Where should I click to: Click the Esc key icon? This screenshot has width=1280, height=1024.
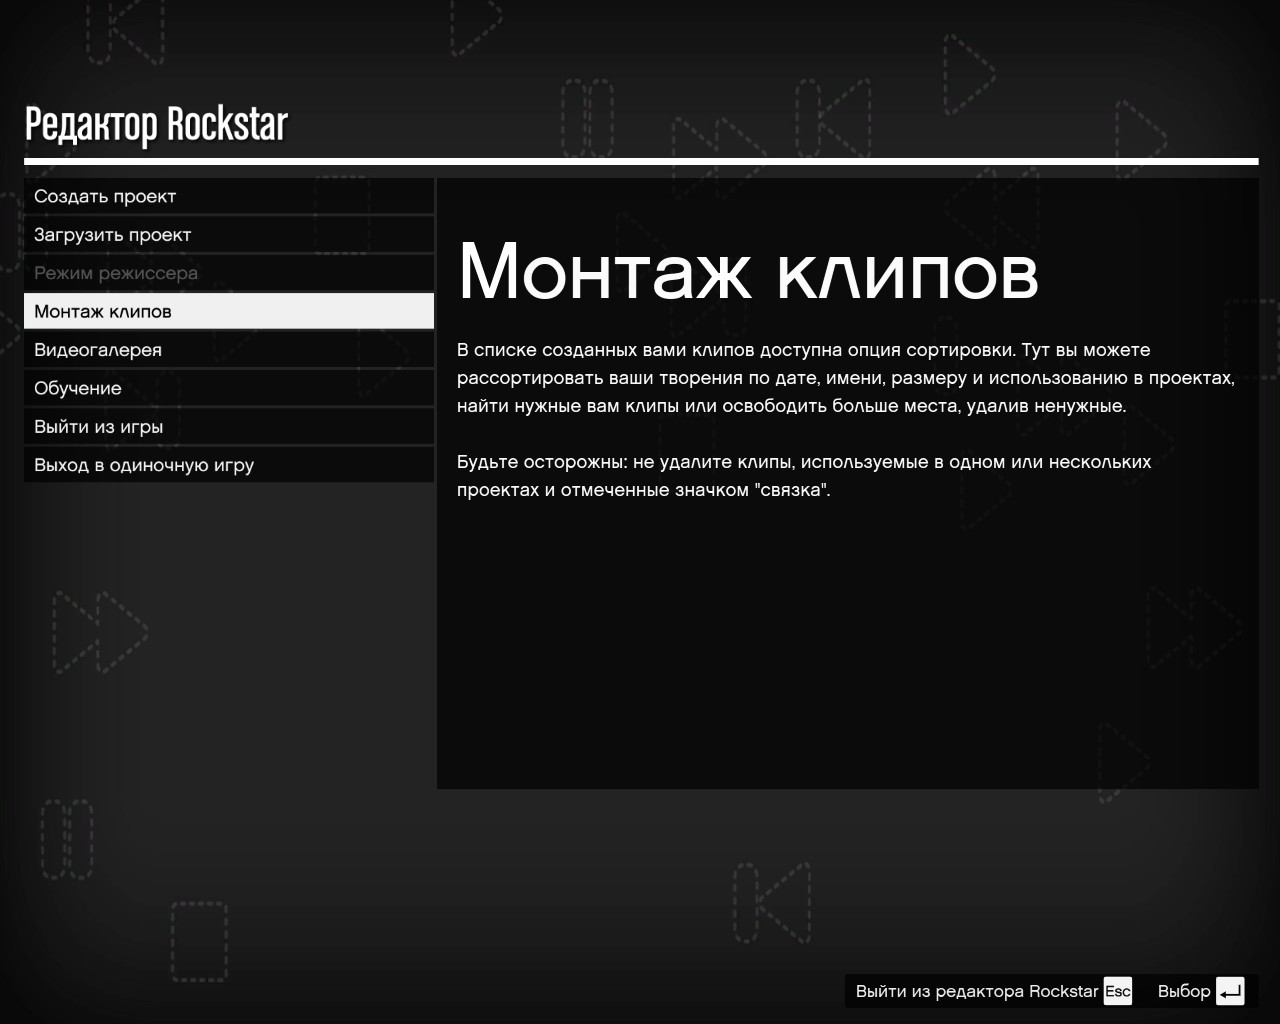[1118, 991]
